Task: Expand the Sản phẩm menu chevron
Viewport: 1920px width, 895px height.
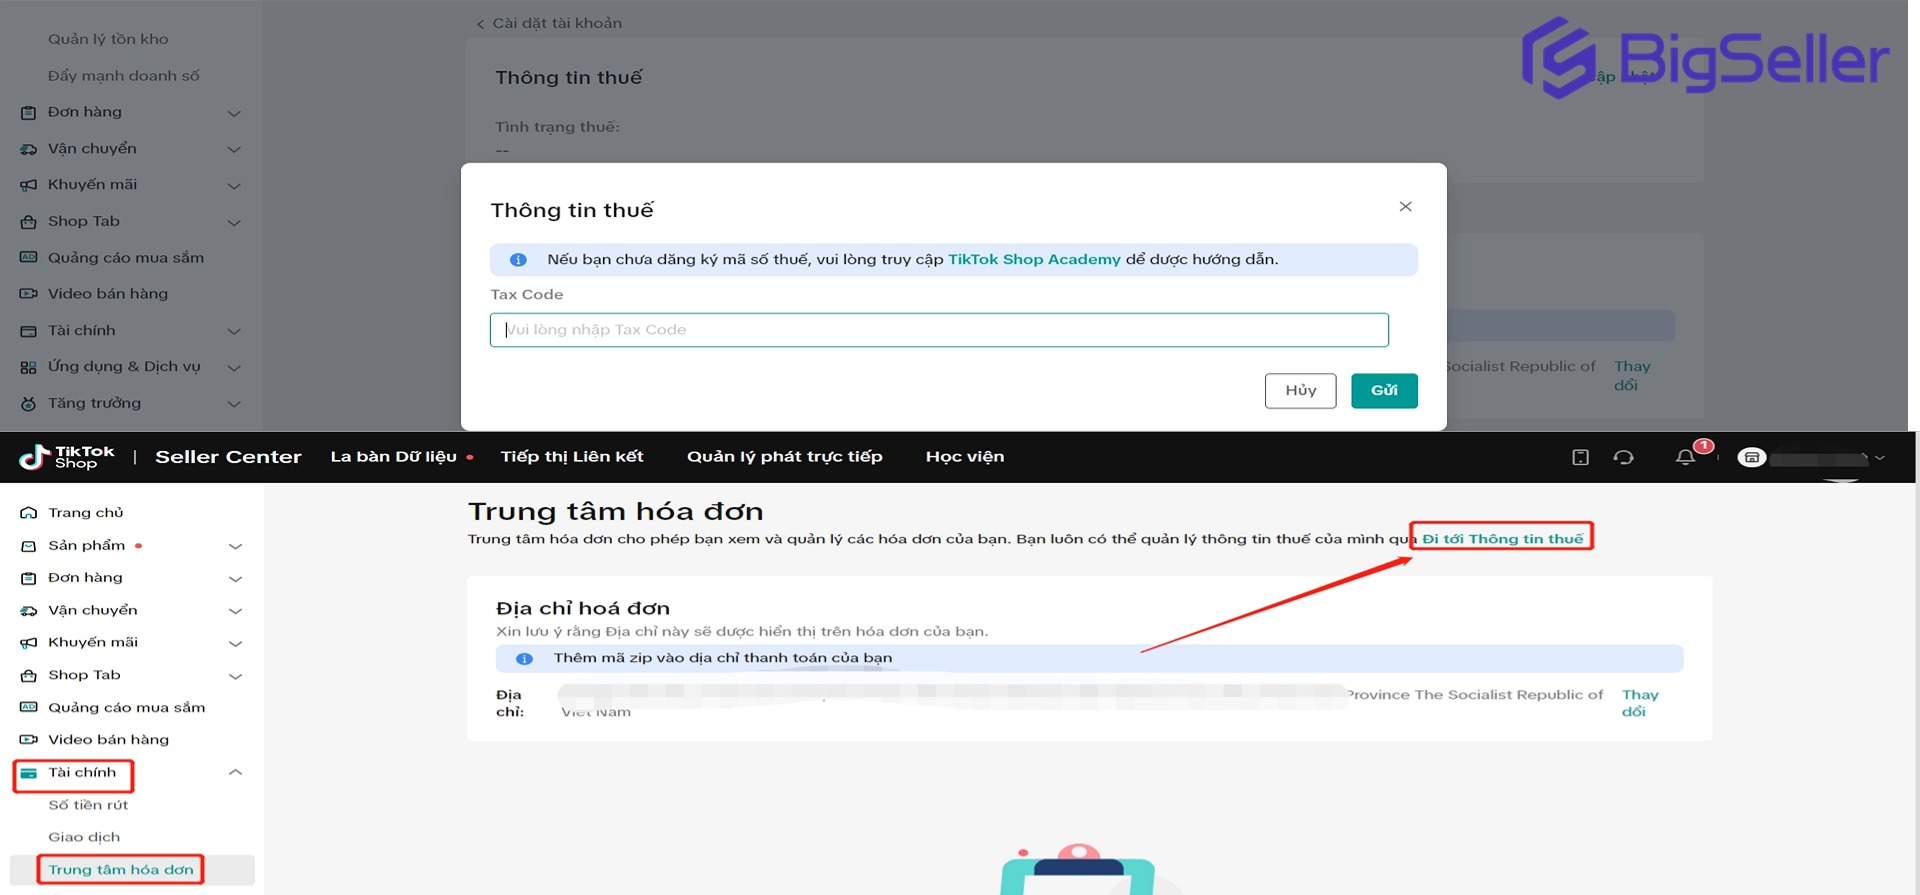Action: click(x=236, y=546)
